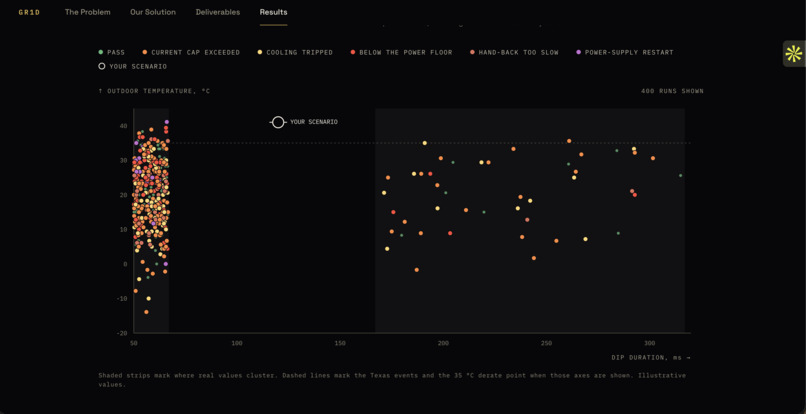
Task: Toggle the Pass legend entry
Action: [112, 52]
